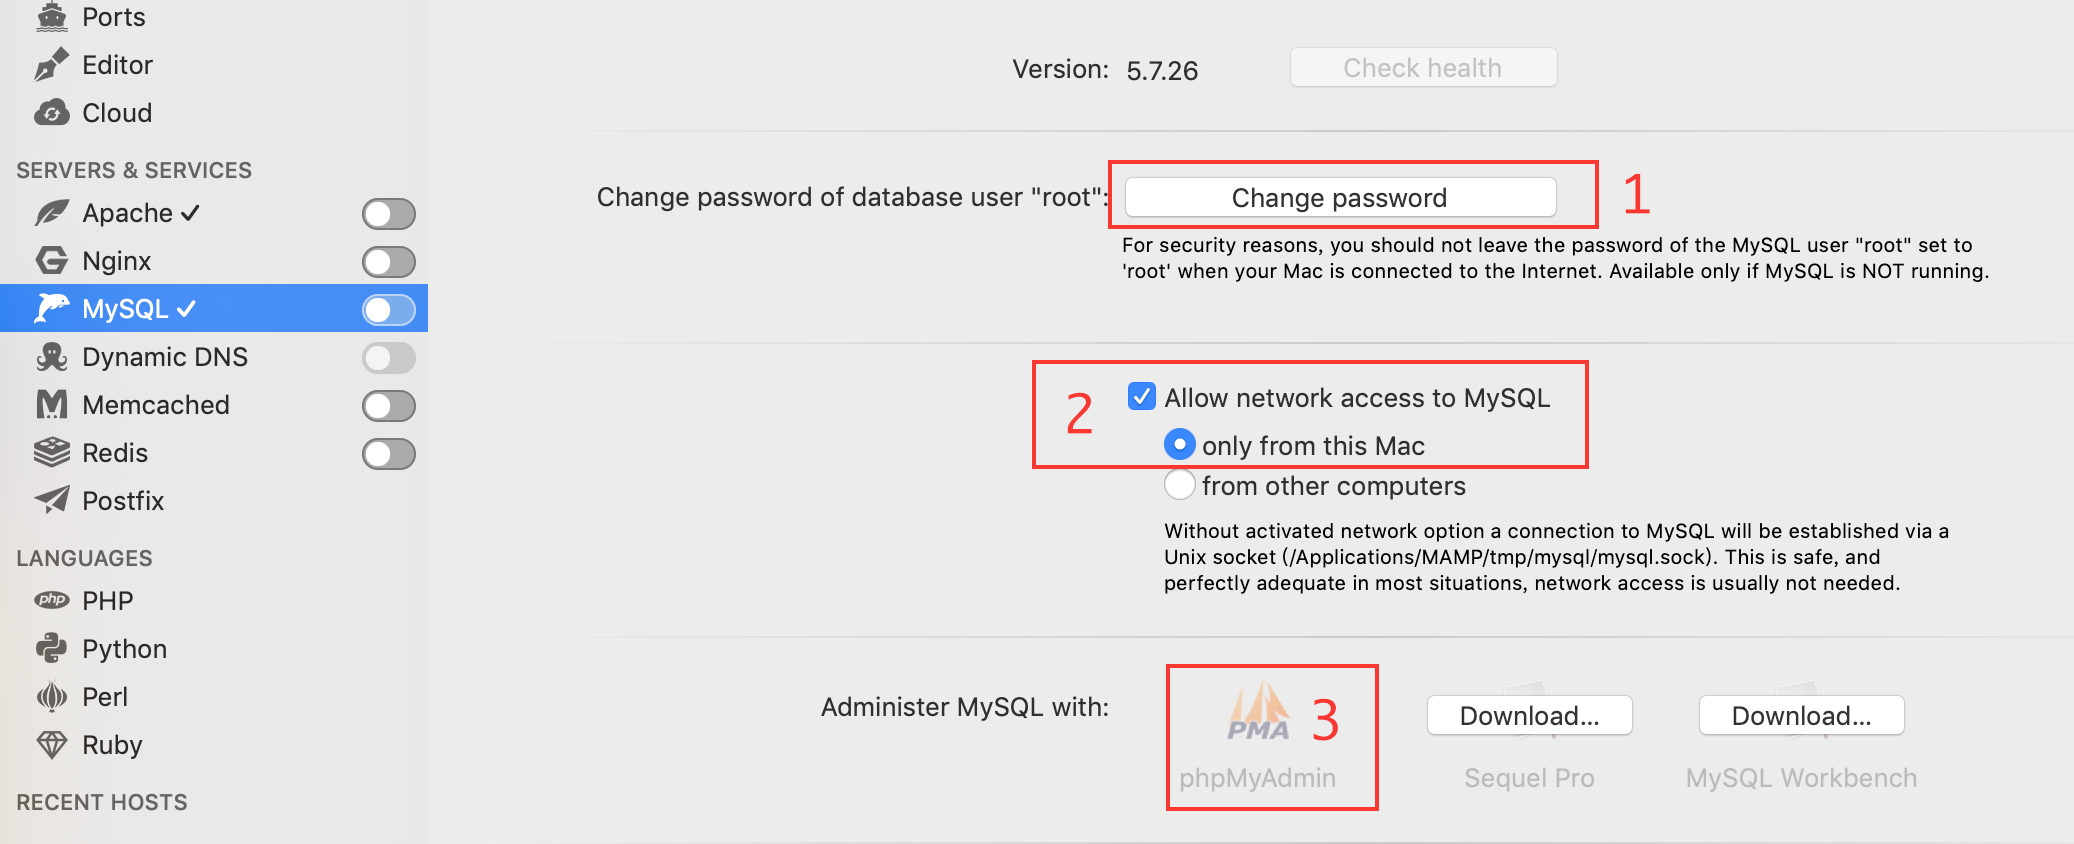
Task: Click the Nginx logo icon
Action: tap(51, 261)
